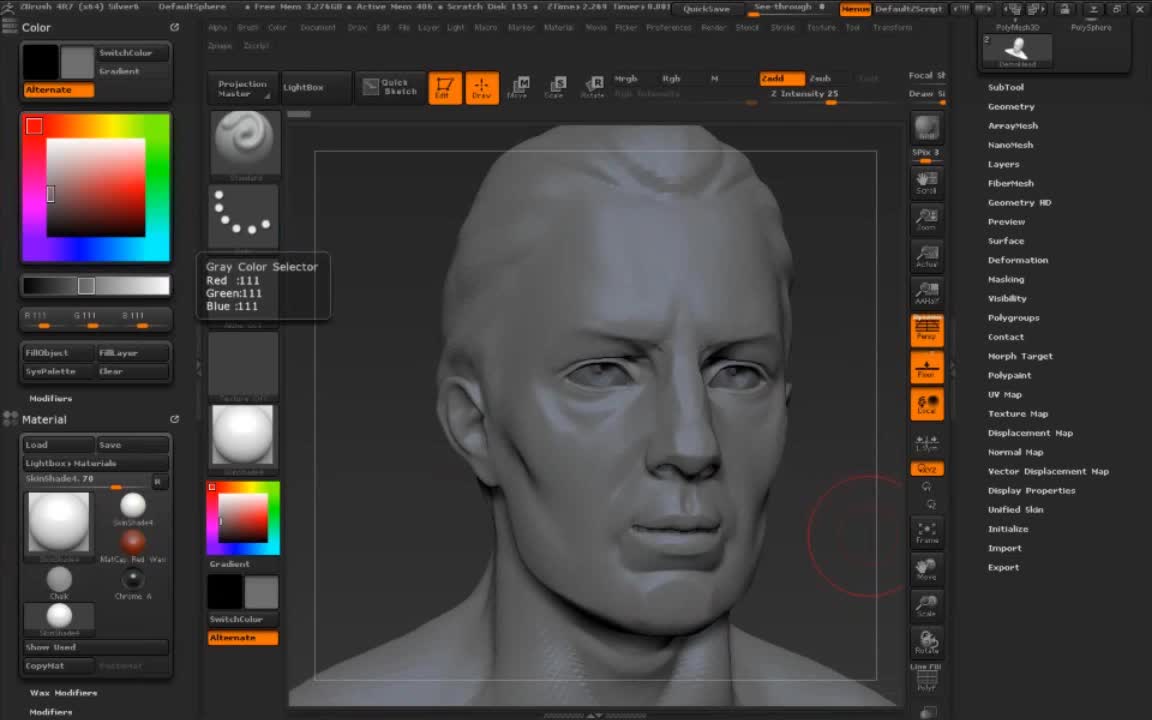Open the Stroke menu
Viewport: 1152px width, 720px height.
pos(782,27)
